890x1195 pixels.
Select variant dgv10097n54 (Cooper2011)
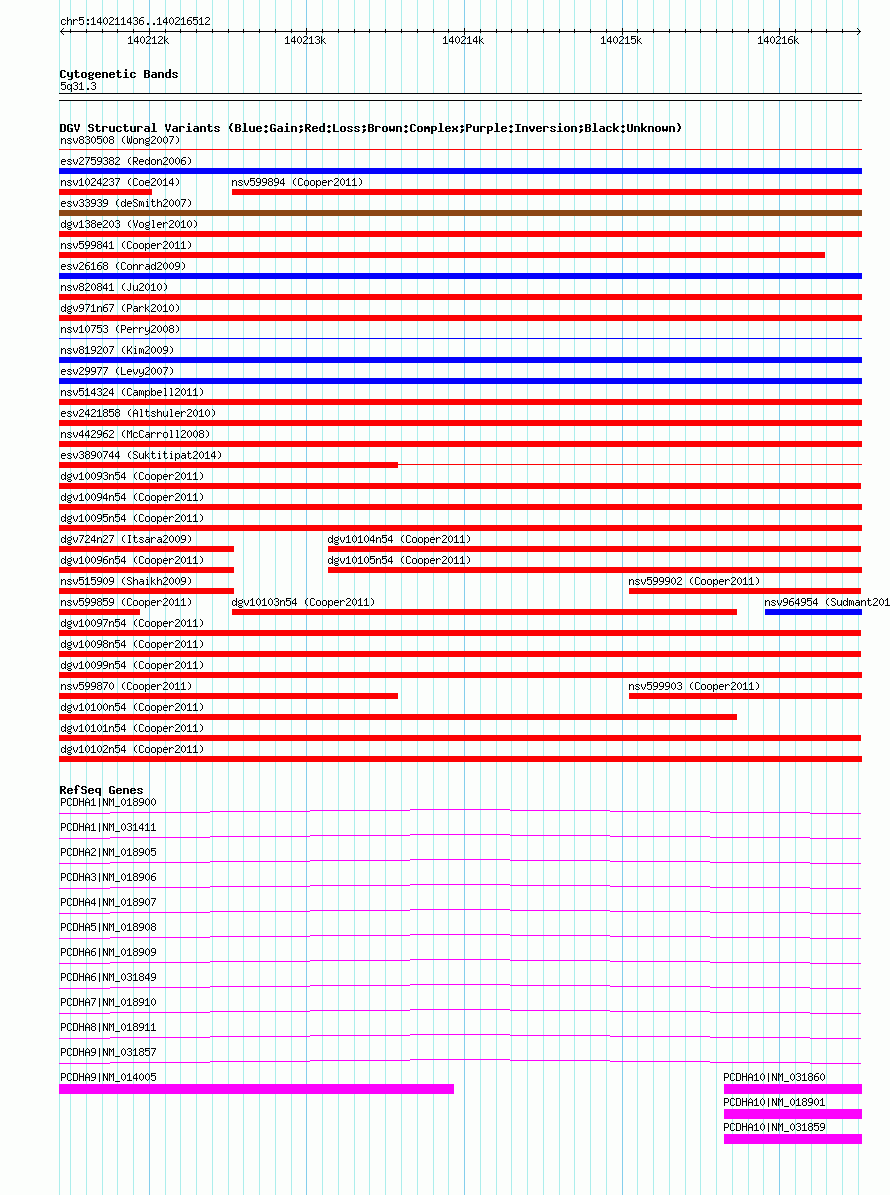pyautogui.click(x=133, y=623)
